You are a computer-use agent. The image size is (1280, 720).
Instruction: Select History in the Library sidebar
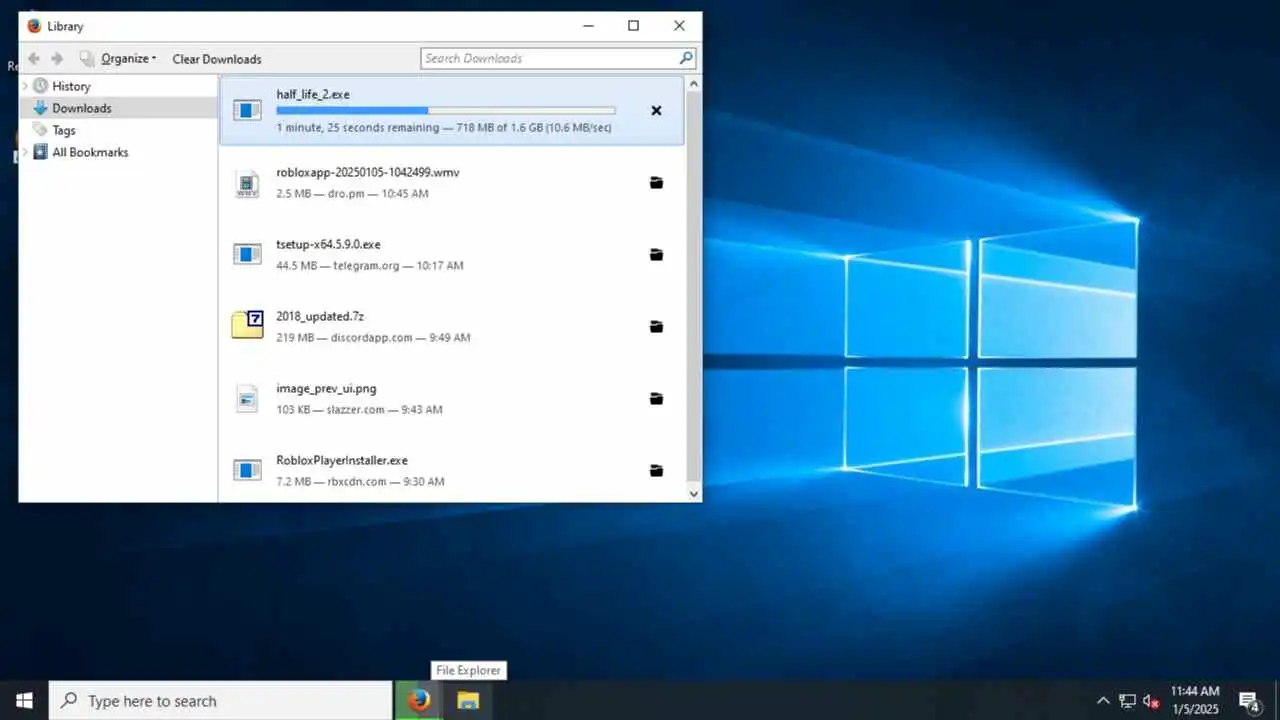point(71,86)
